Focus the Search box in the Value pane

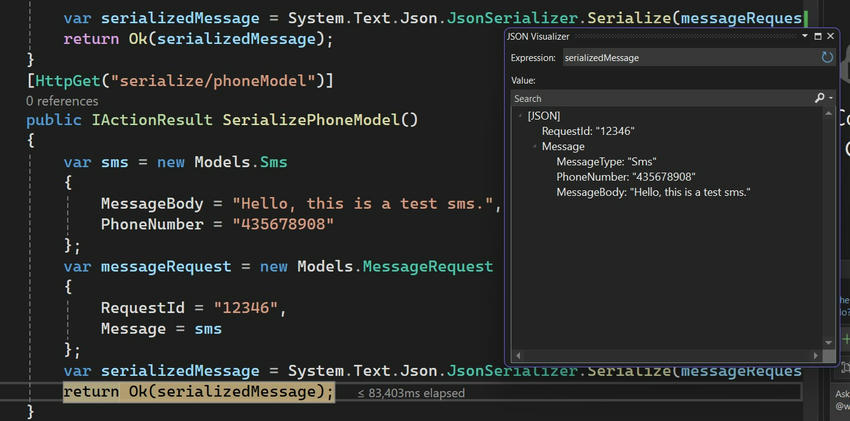(x=662, y=99)
